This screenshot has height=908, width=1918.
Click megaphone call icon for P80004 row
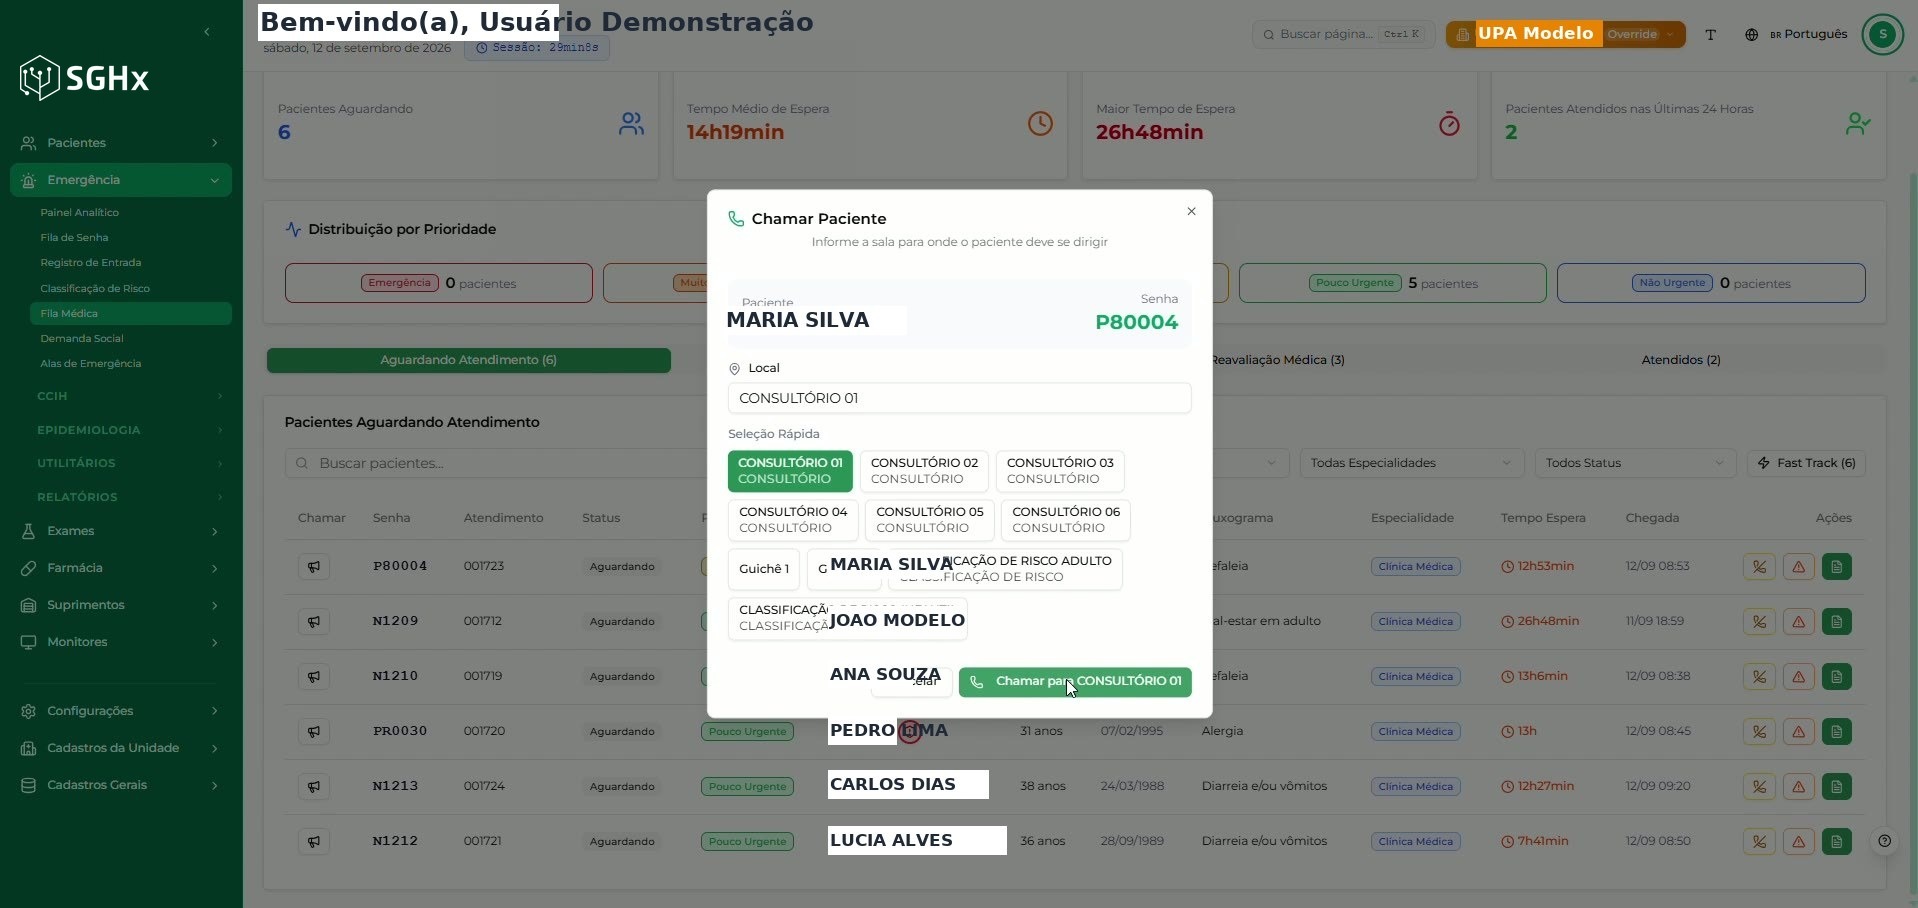click(314, 567)
